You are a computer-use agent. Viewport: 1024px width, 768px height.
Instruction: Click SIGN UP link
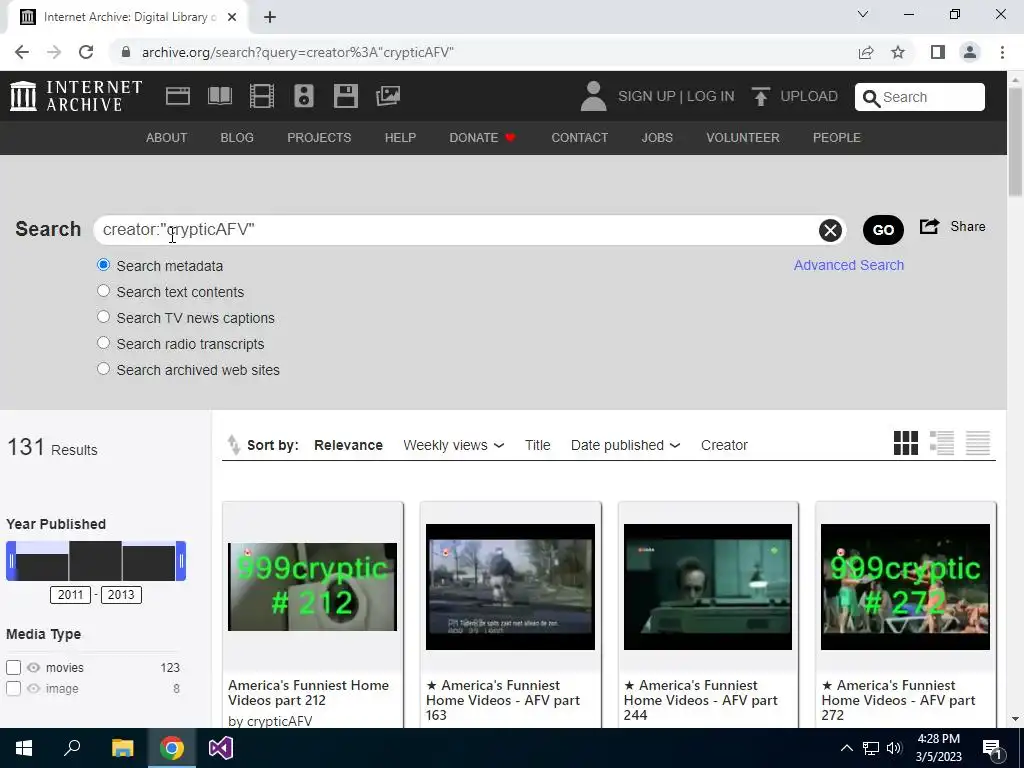pos(647,97)
